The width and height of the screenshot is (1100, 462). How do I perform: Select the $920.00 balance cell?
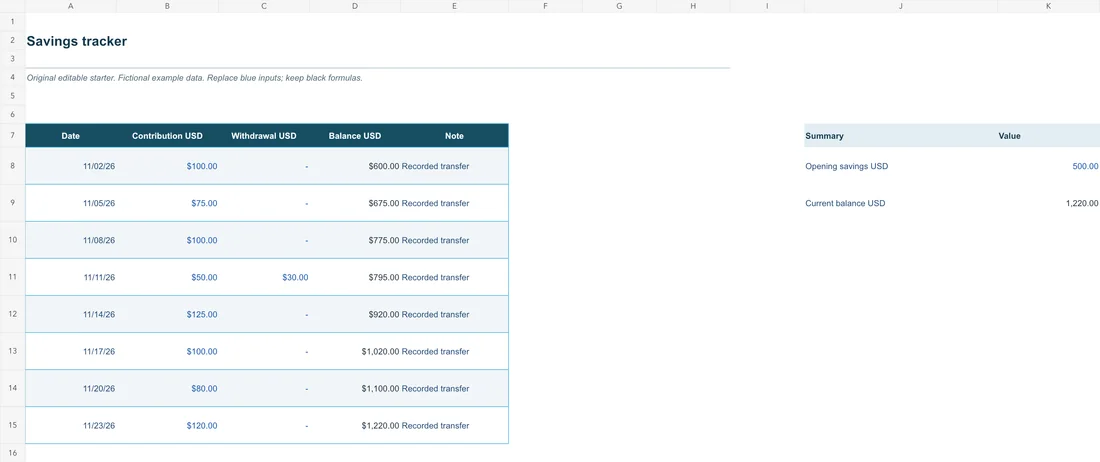tap(355, 314)
